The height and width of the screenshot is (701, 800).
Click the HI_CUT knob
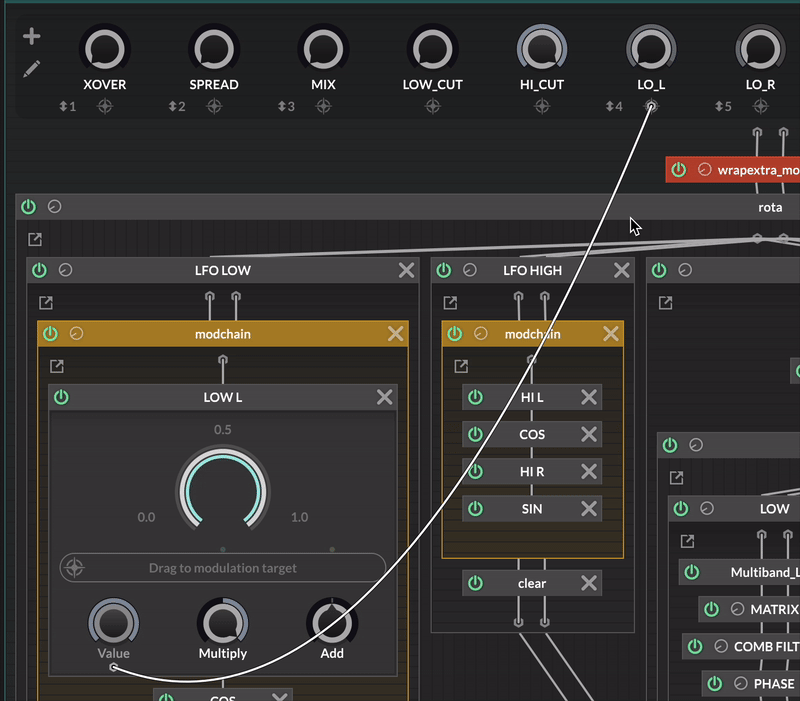tap(542, 48)
